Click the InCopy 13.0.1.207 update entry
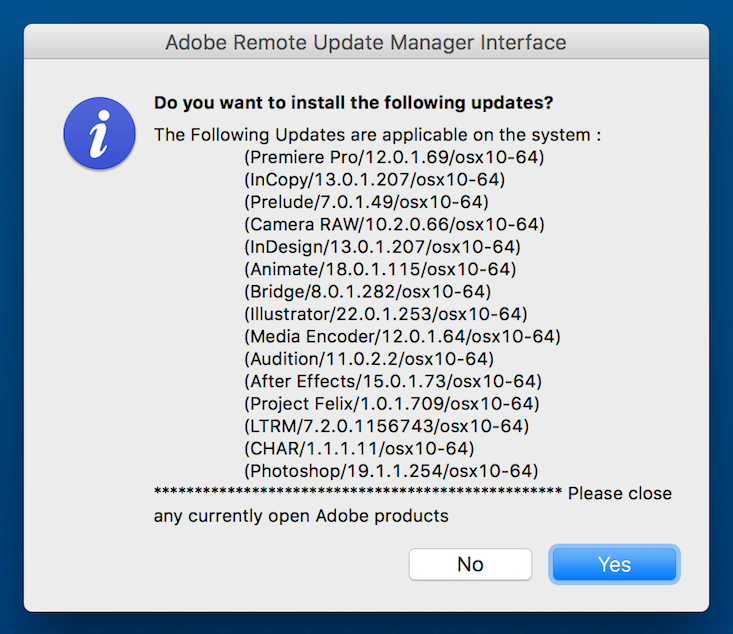733x634 pixels. click(374, 180)
